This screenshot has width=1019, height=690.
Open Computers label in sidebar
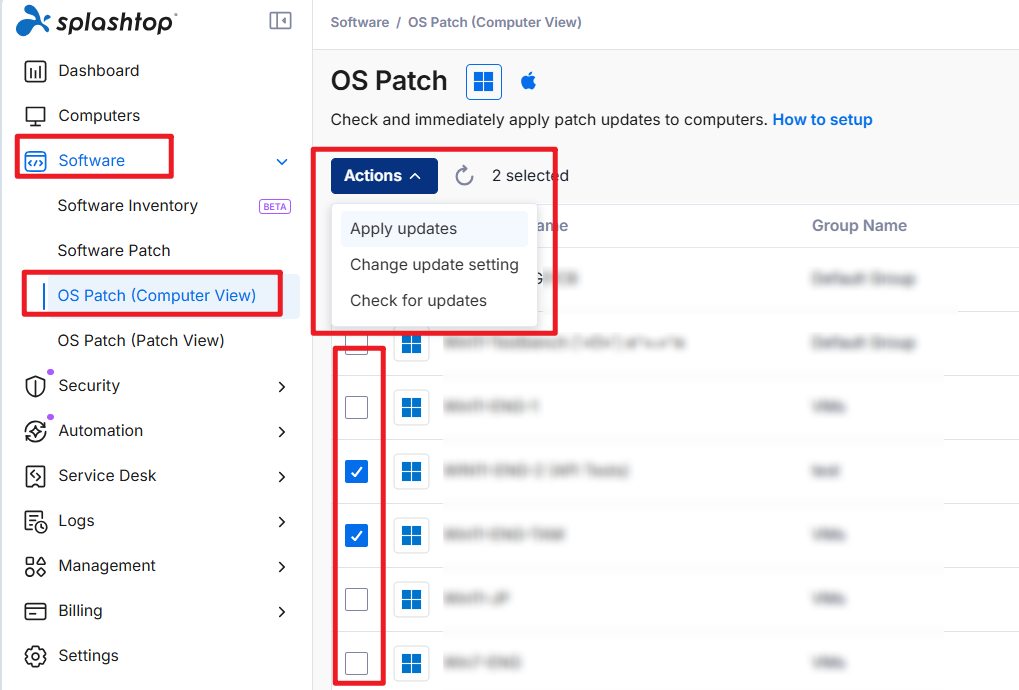(99, 116)
